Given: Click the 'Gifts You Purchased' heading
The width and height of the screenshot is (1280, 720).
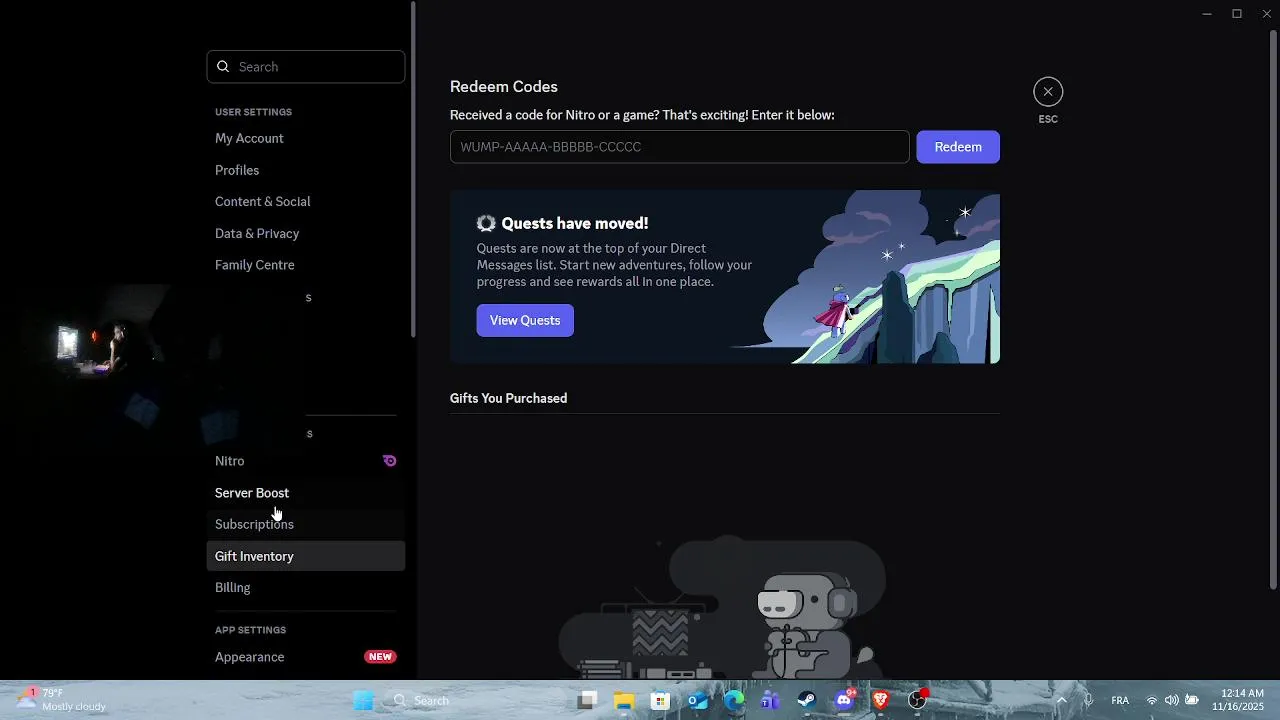Looking at the screenshot, I should tap(508, 398).
